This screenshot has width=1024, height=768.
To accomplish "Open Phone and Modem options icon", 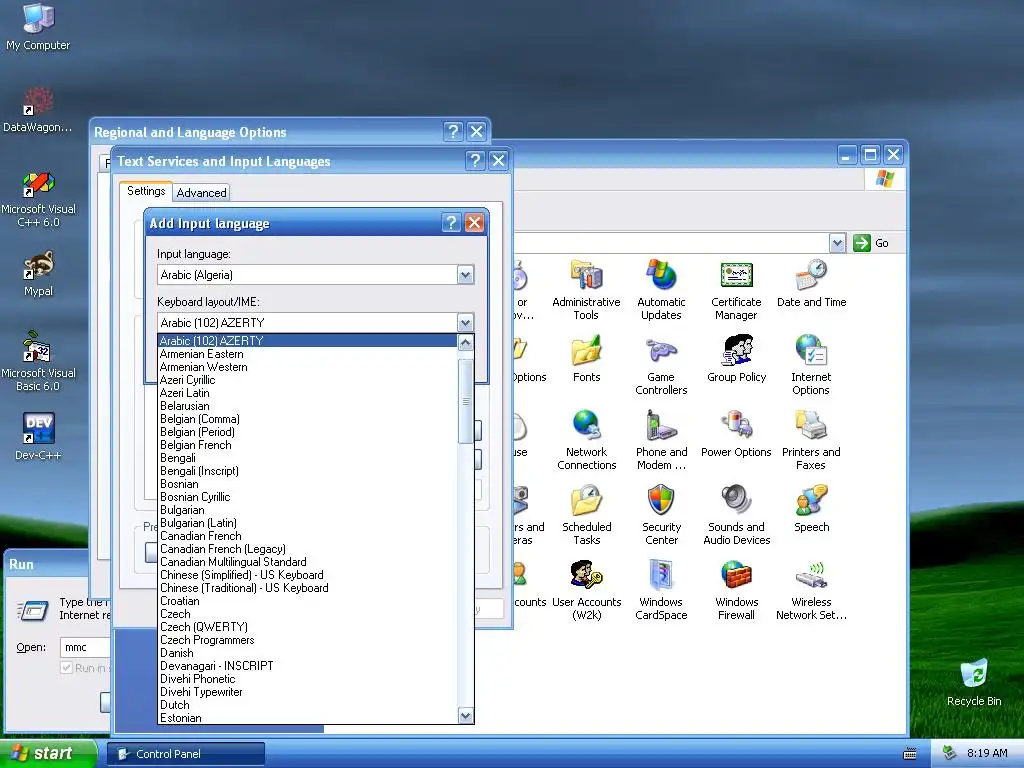I will [x=661, y=440].
